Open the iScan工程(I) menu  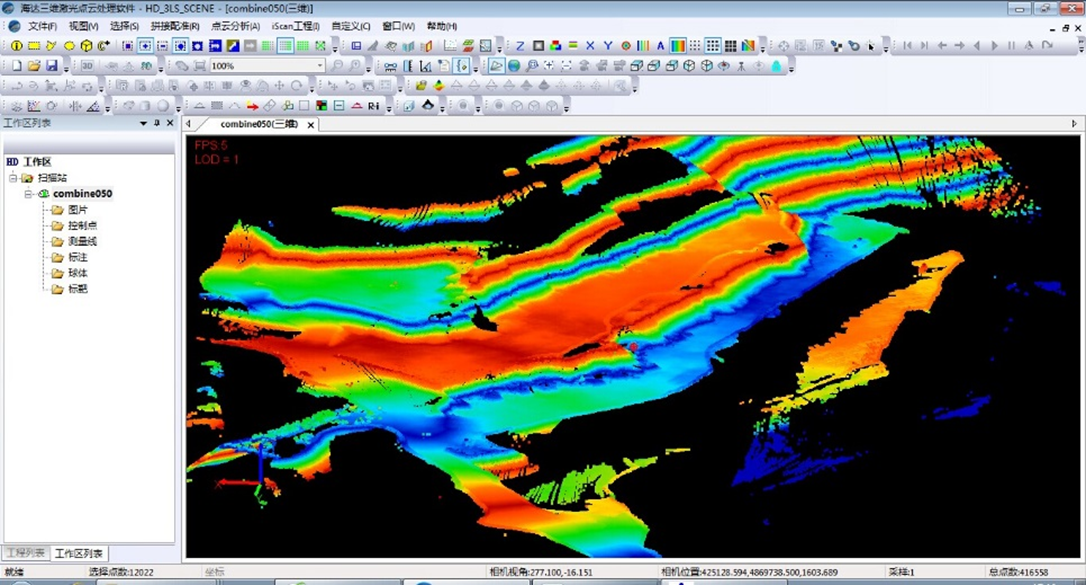(295, 26)
